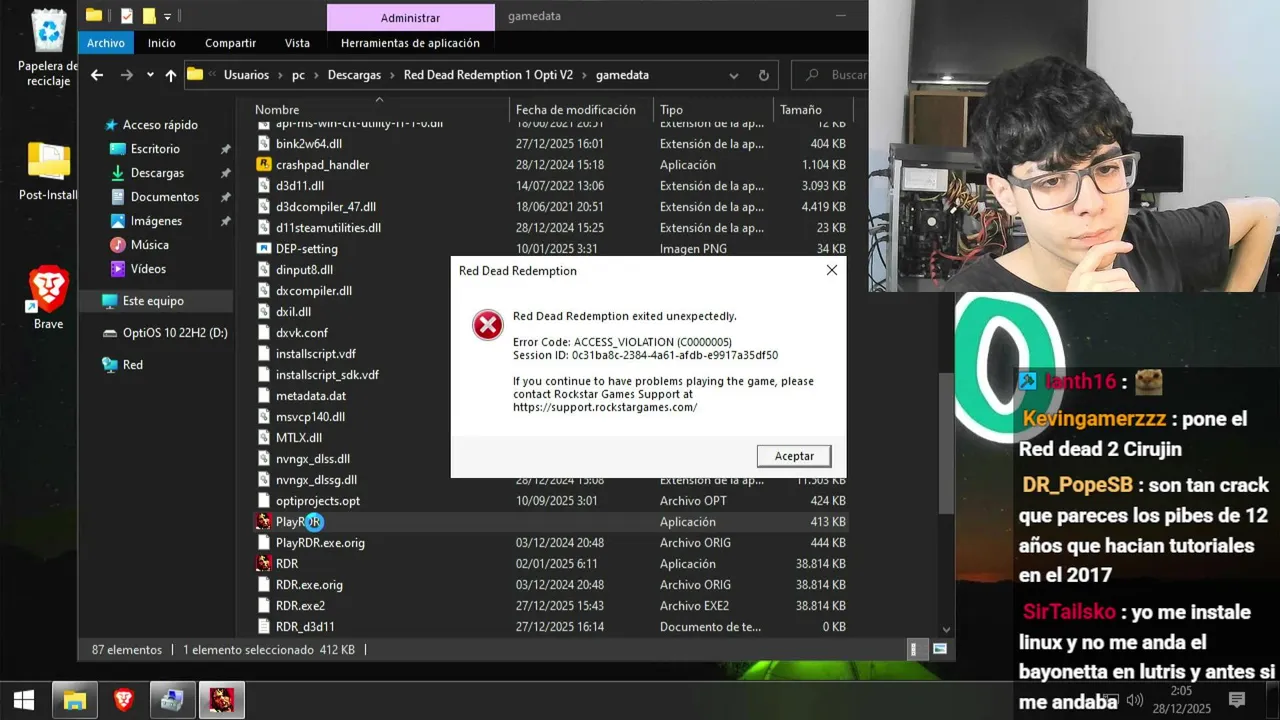The image size is (1280, 720).
Task: Click the Properties quick access toolbar icon
Action: (x=127, y=16)
